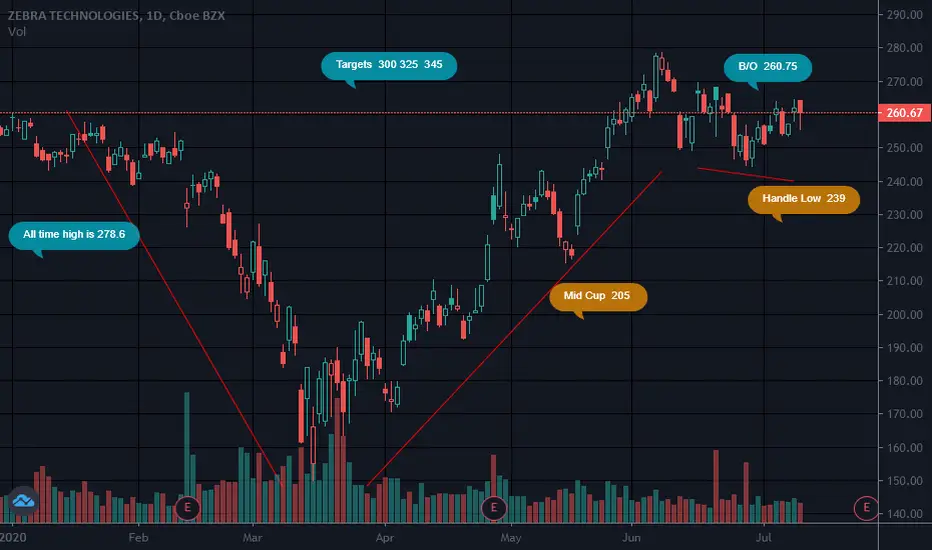Click the Vol indicator label
The width and height of the screenshot is (932, 550).
16,31
